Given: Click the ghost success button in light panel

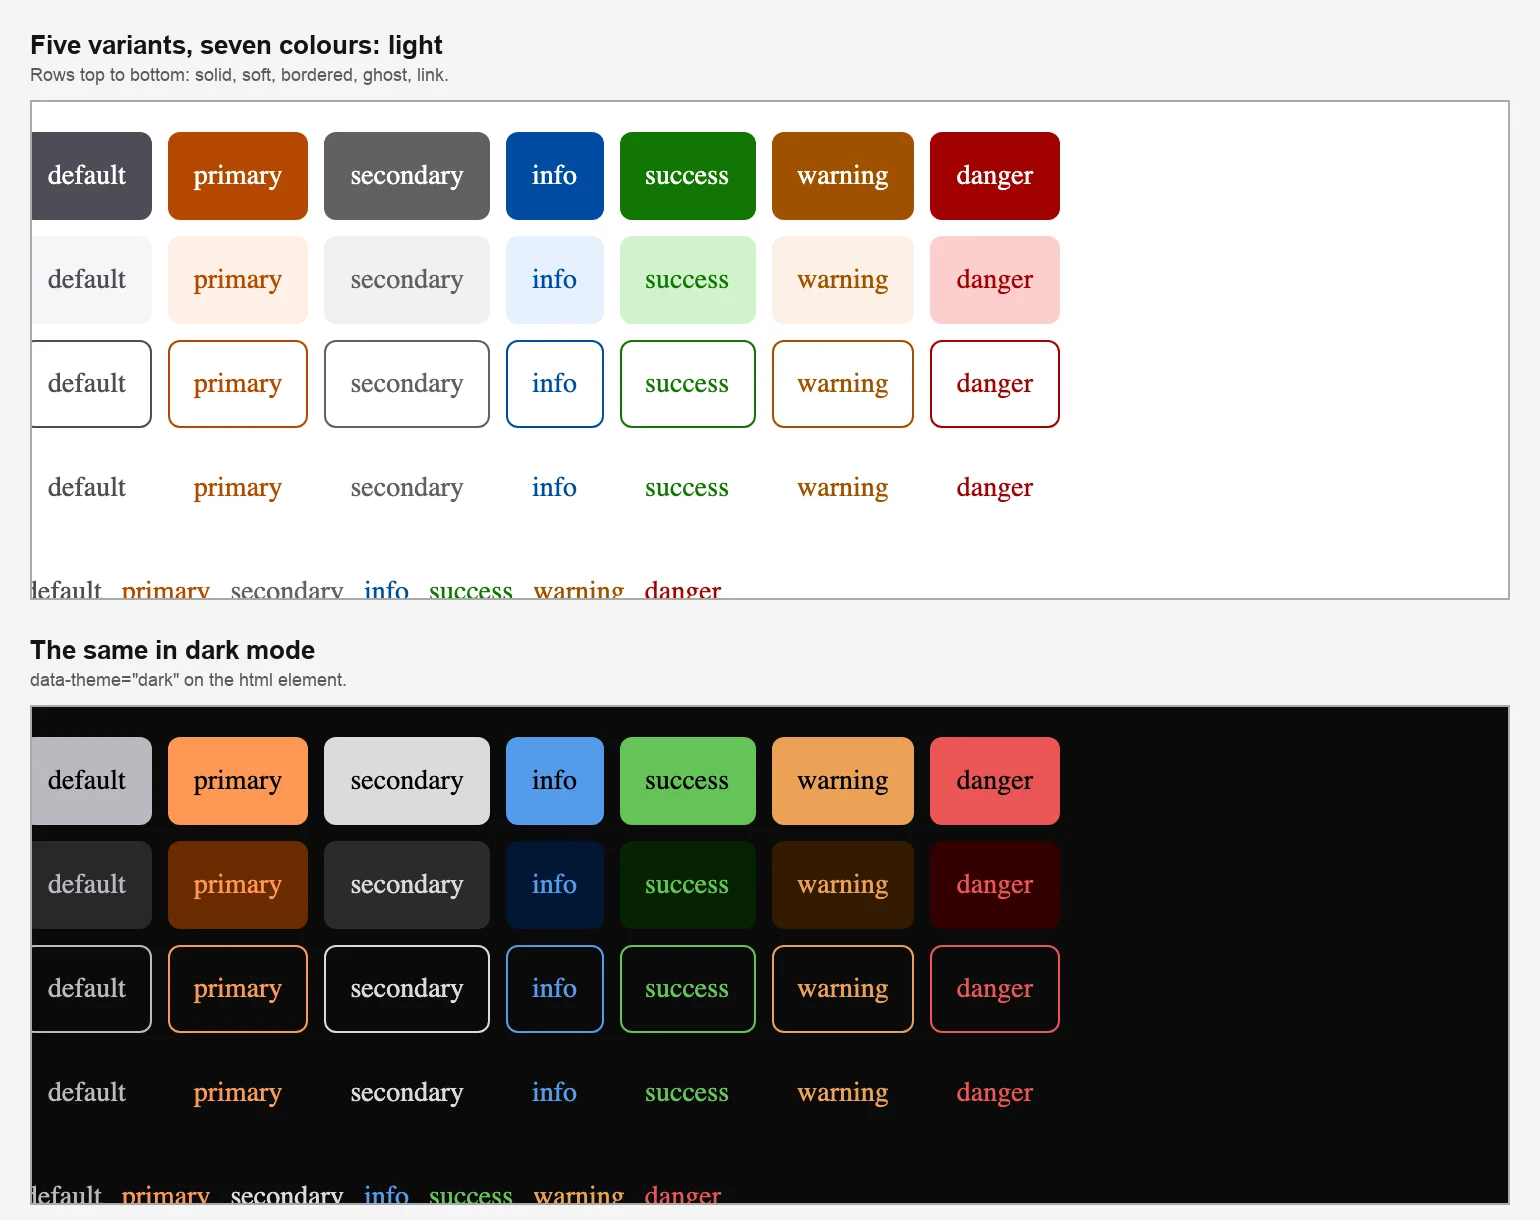Looking at the screenshot, I should click(x=688, y=488).
